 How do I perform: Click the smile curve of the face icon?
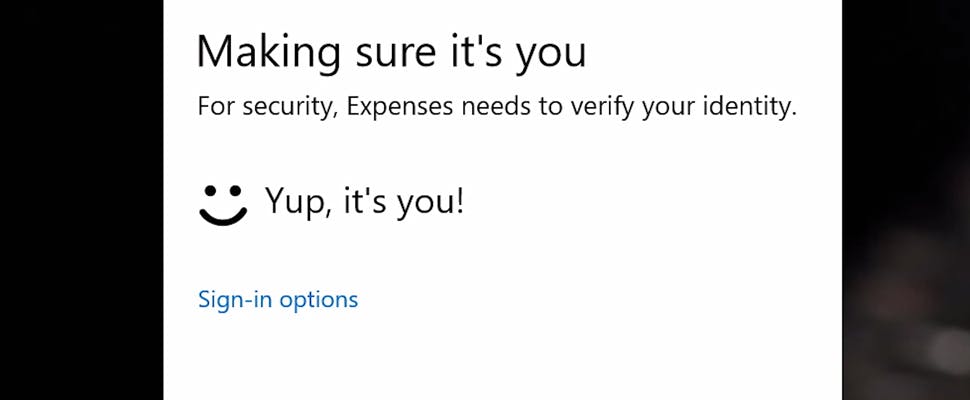(x=222, y=214)
